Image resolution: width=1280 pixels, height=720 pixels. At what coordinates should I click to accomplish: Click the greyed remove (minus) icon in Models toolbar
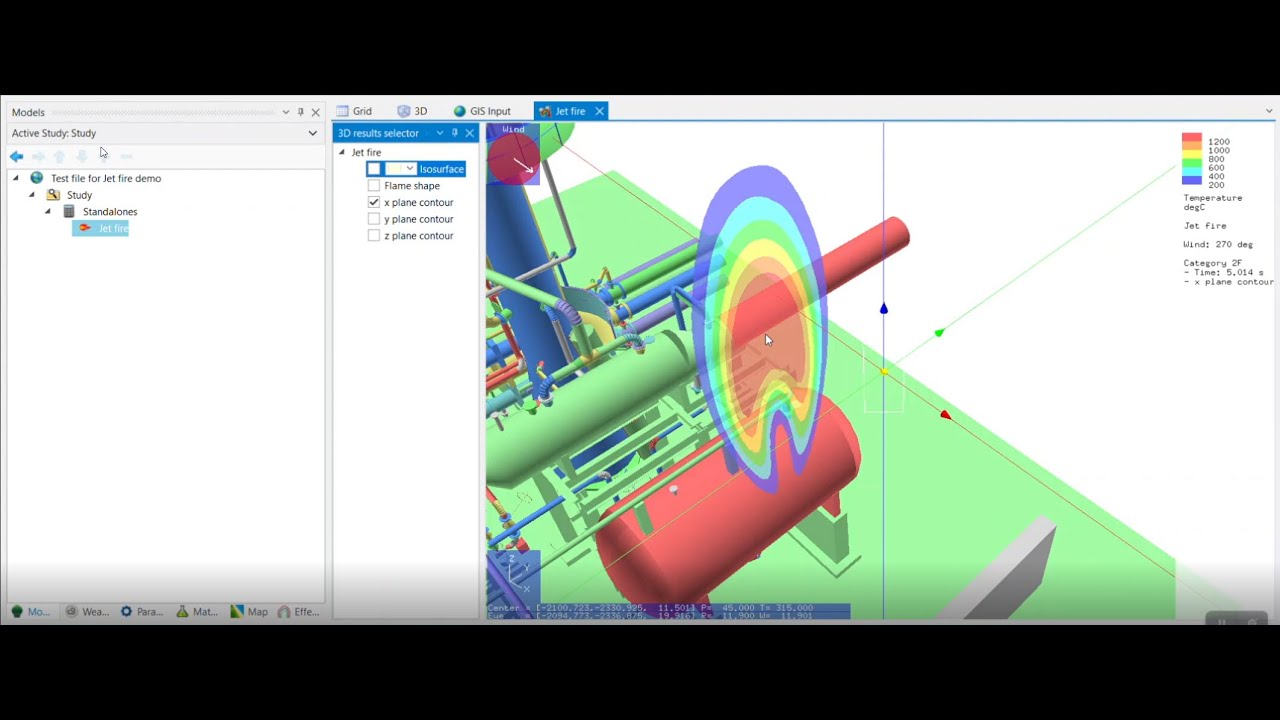126,156
